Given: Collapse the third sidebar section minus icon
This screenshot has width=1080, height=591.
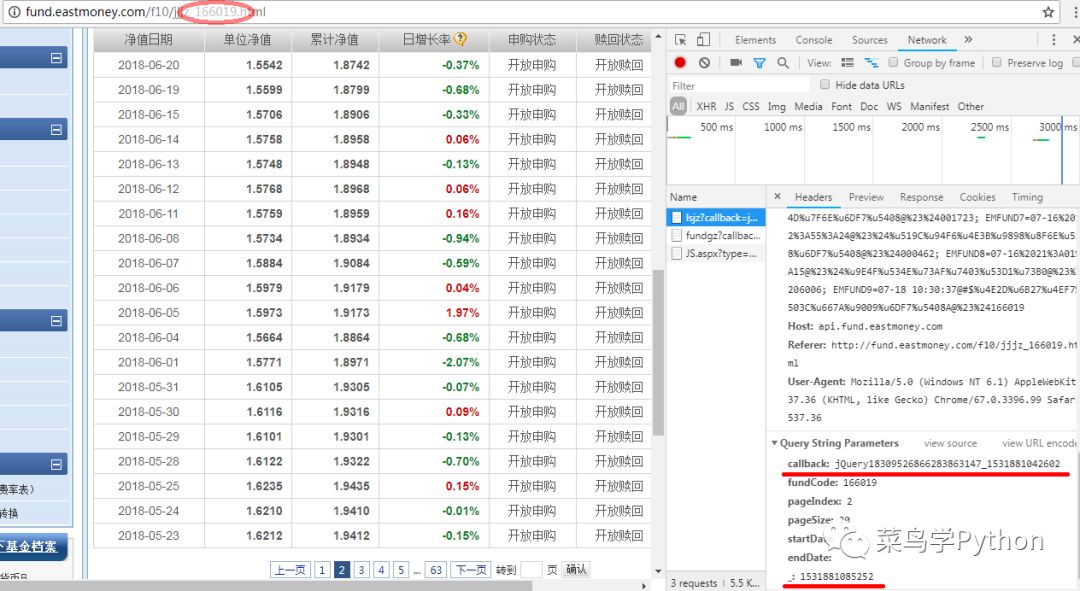Looking at the screenshot, I should (56, 321).
